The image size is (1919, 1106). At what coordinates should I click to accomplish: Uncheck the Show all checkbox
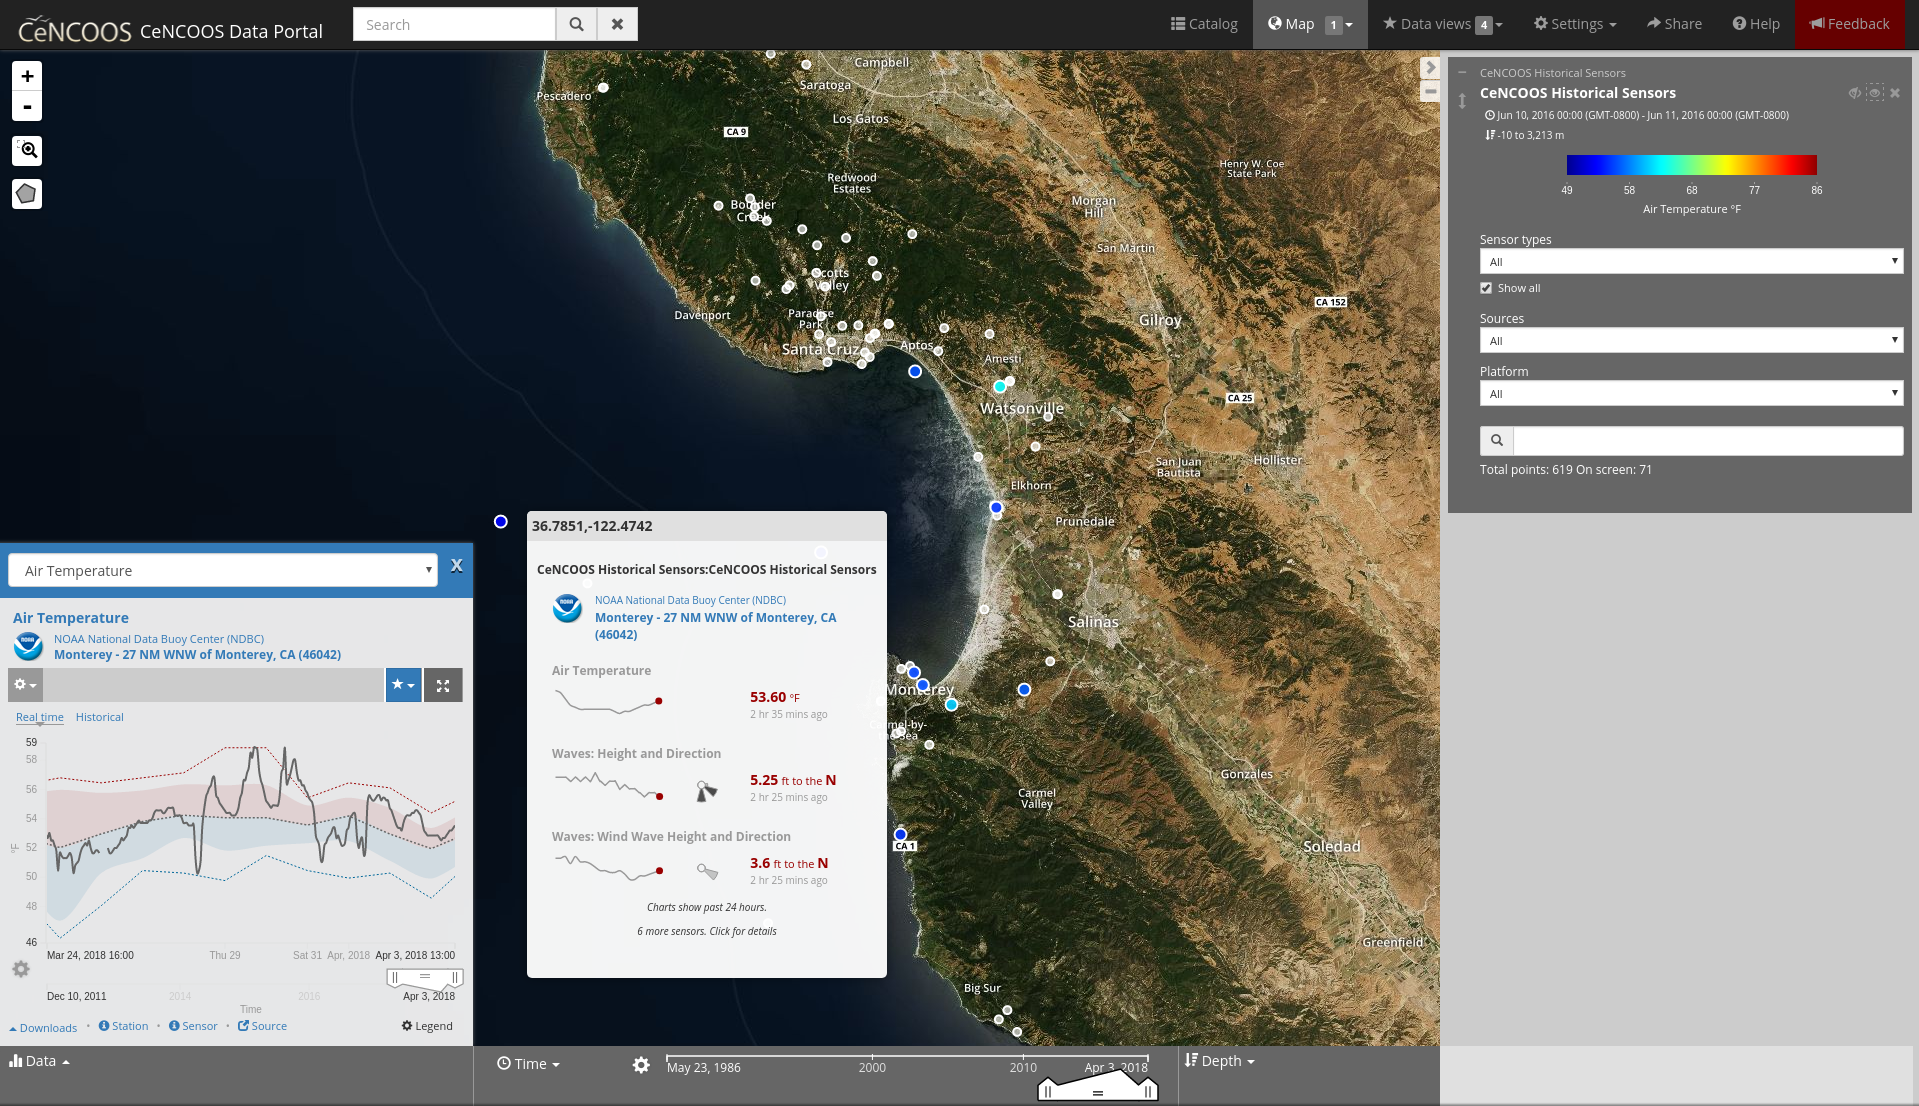1486,288
